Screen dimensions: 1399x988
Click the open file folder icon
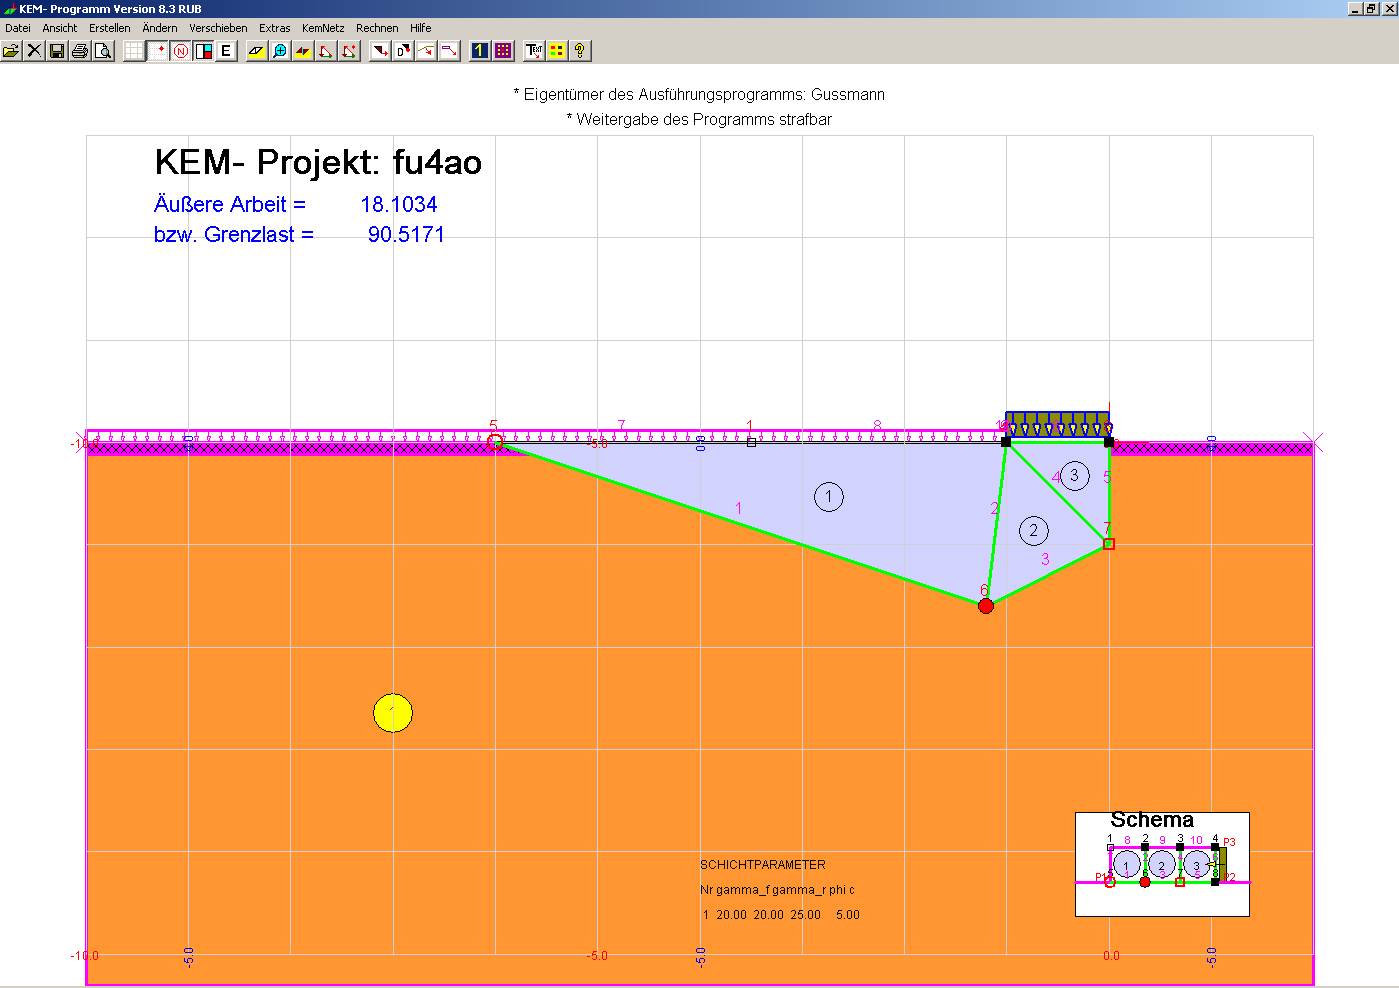(11, 50)
